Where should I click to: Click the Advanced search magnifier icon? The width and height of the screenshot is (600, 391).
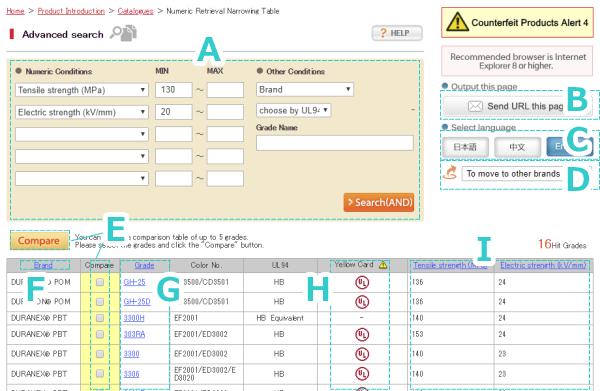click(123, 33)
